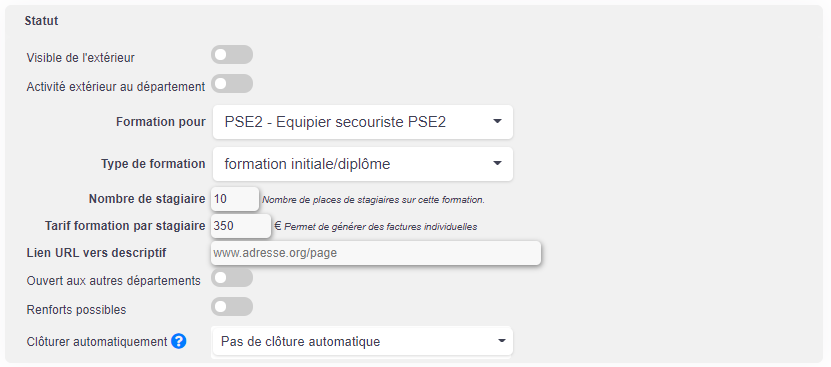
Task: Click the Statut section heading
Action: coord(41,21)
